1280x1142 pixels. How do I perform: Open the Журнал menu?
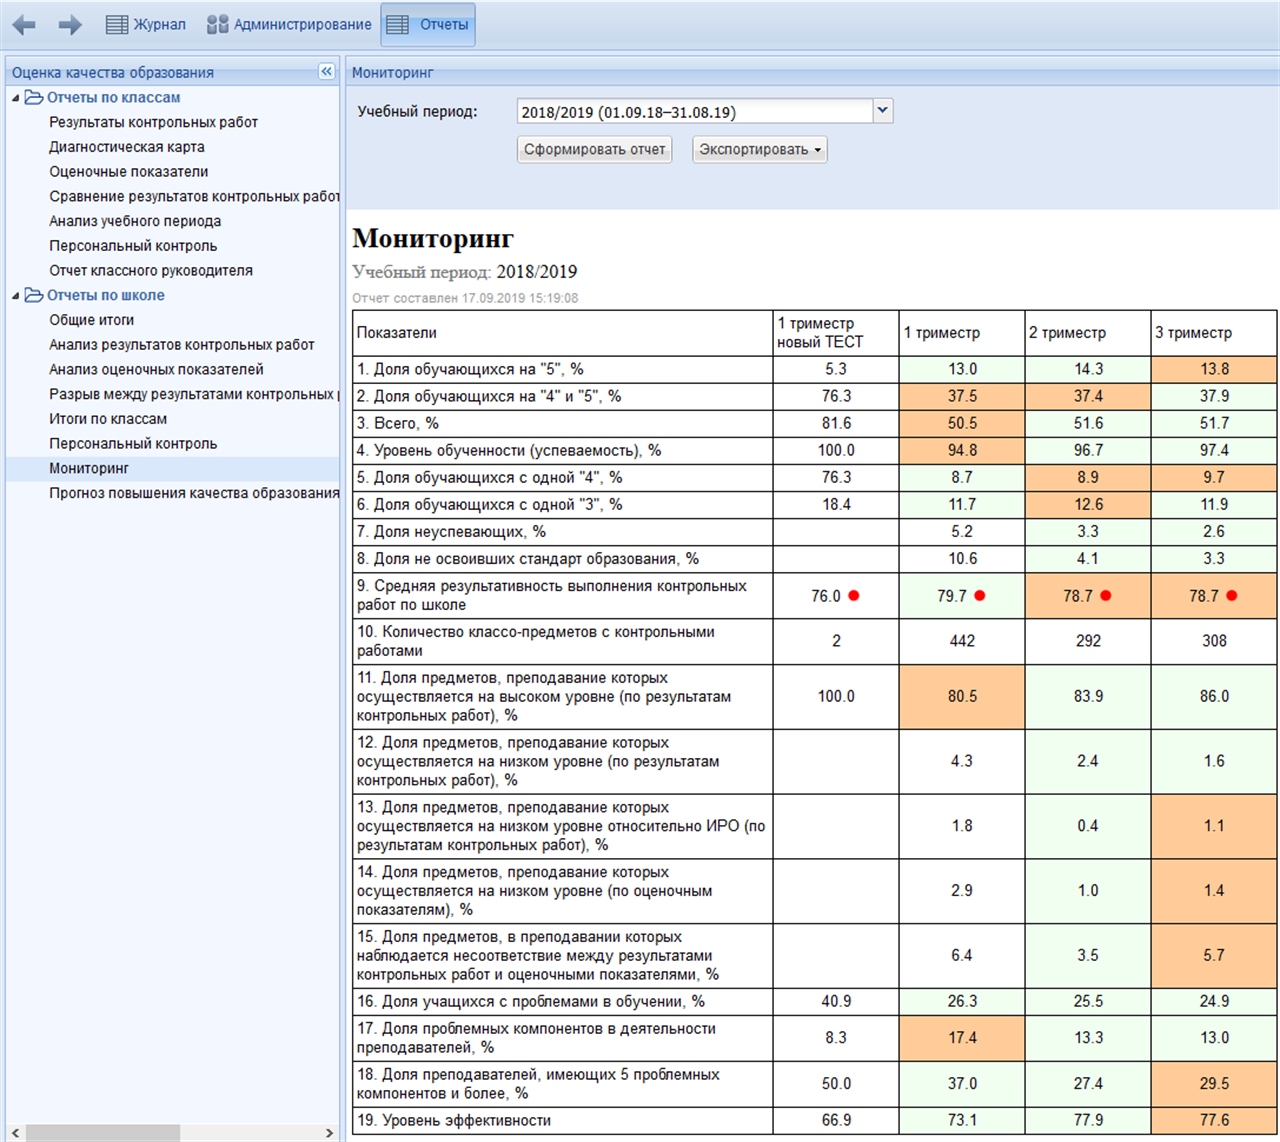coord(146,25)
